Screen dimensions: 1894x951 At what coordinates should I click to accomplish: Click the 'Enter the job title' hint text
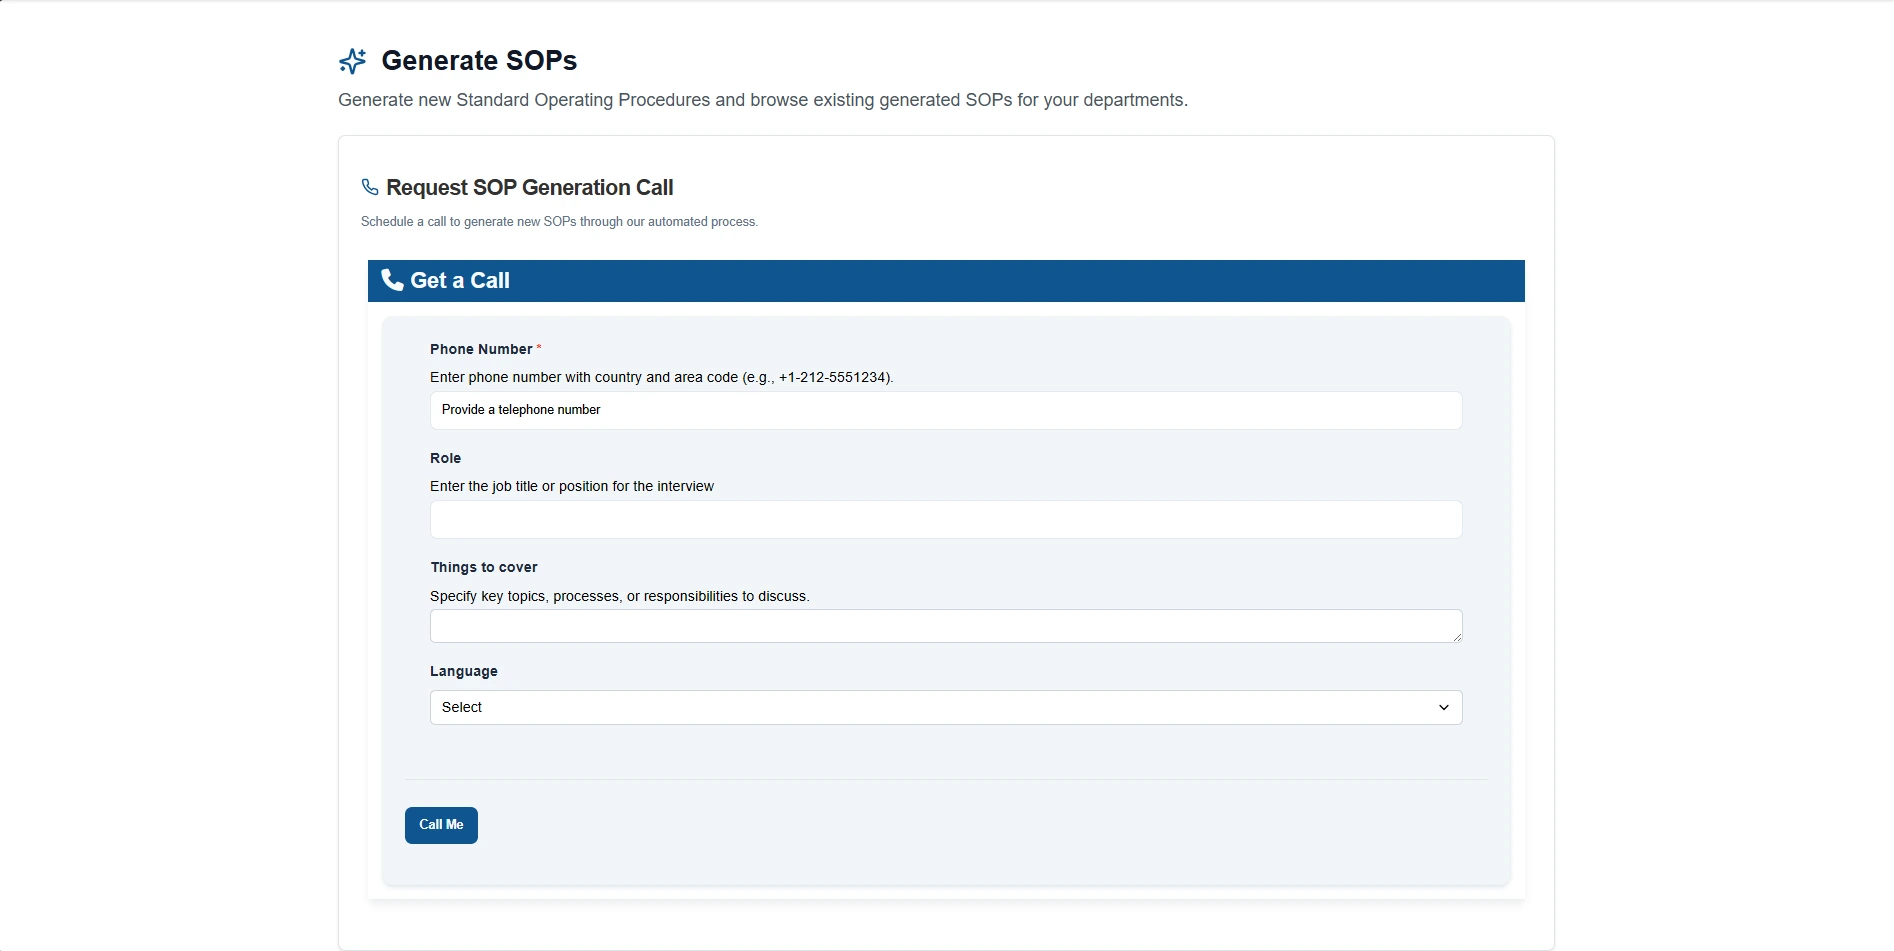572,486
